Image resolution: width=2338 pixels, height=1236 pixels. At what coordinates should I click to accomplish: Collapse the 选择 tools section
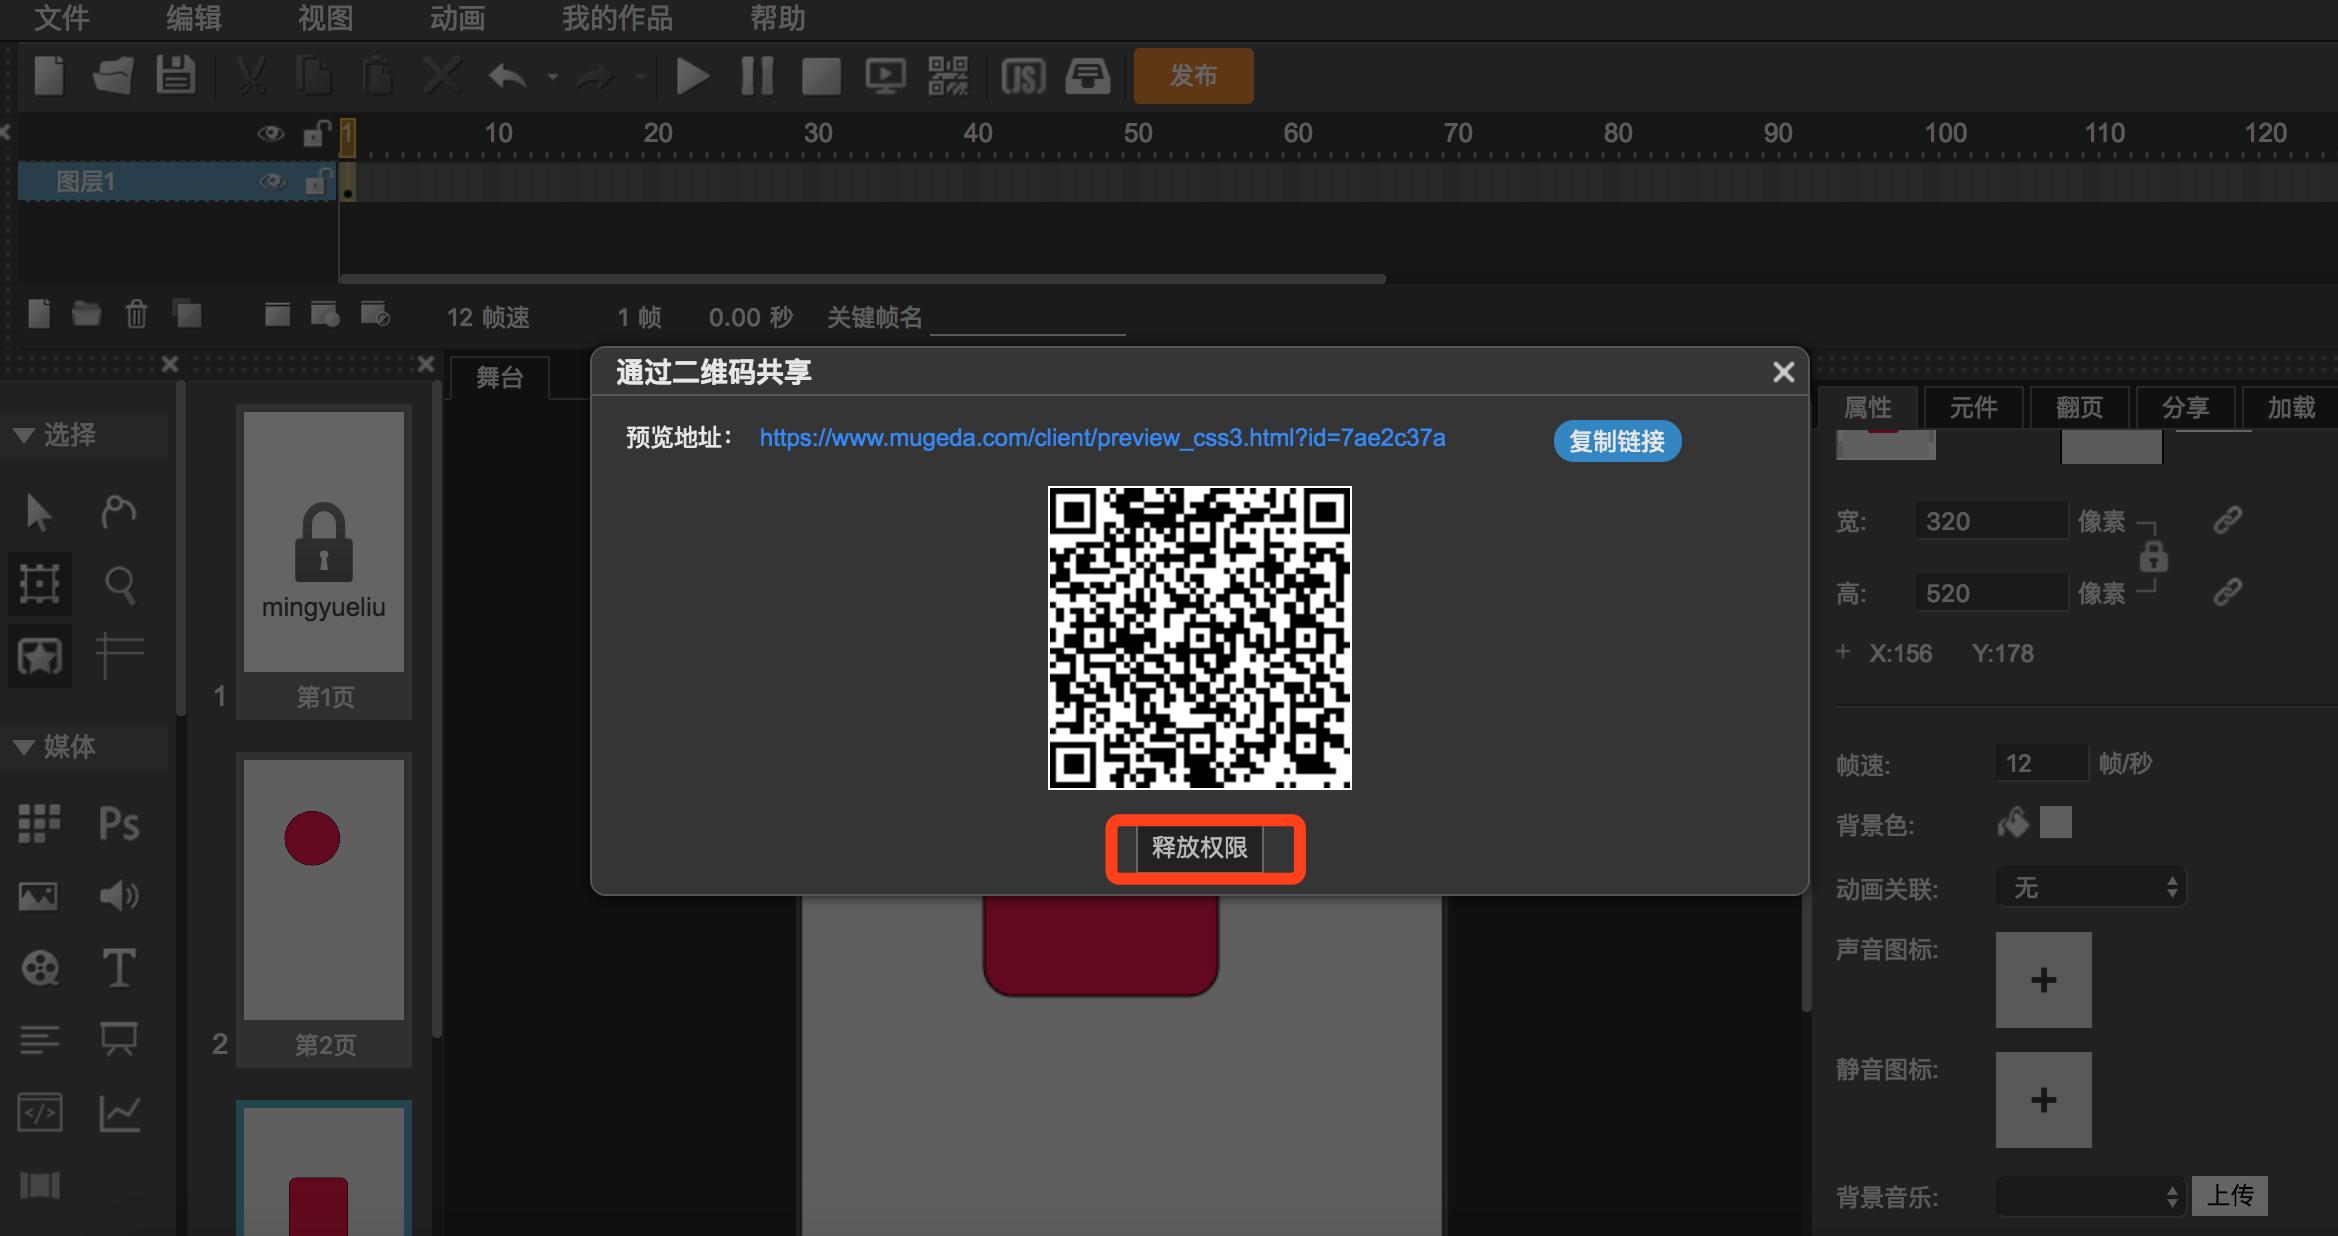pos(24,435)
